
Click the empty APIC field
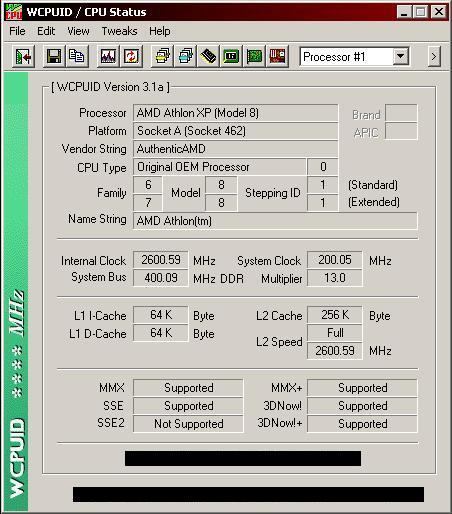pos(401,131)
